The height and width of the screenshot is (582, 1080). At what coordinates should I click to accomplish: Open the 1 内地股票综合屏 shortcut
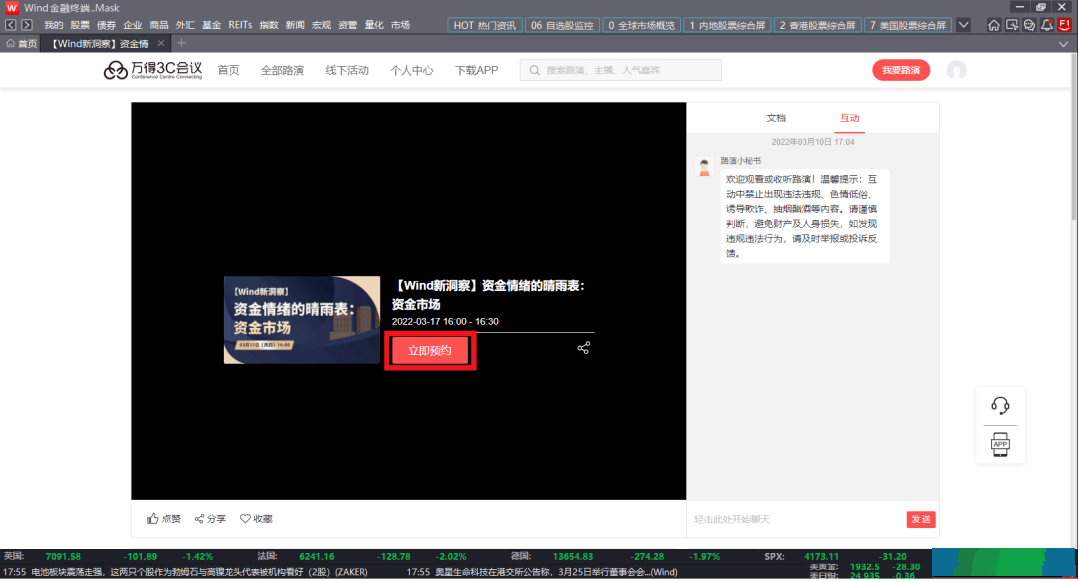pyautogui.click(x=727, y=25)
